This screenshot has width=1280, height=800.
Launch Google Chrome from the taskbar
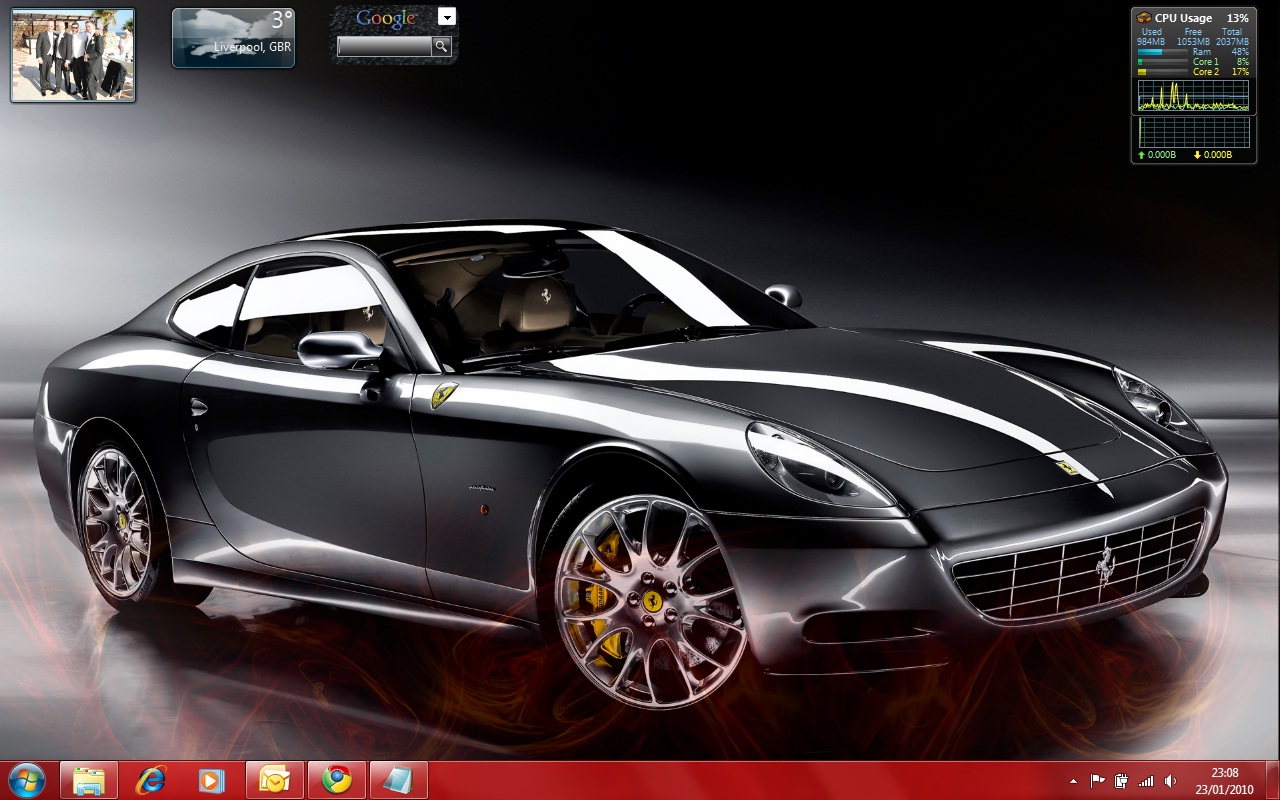pos(336,780)
